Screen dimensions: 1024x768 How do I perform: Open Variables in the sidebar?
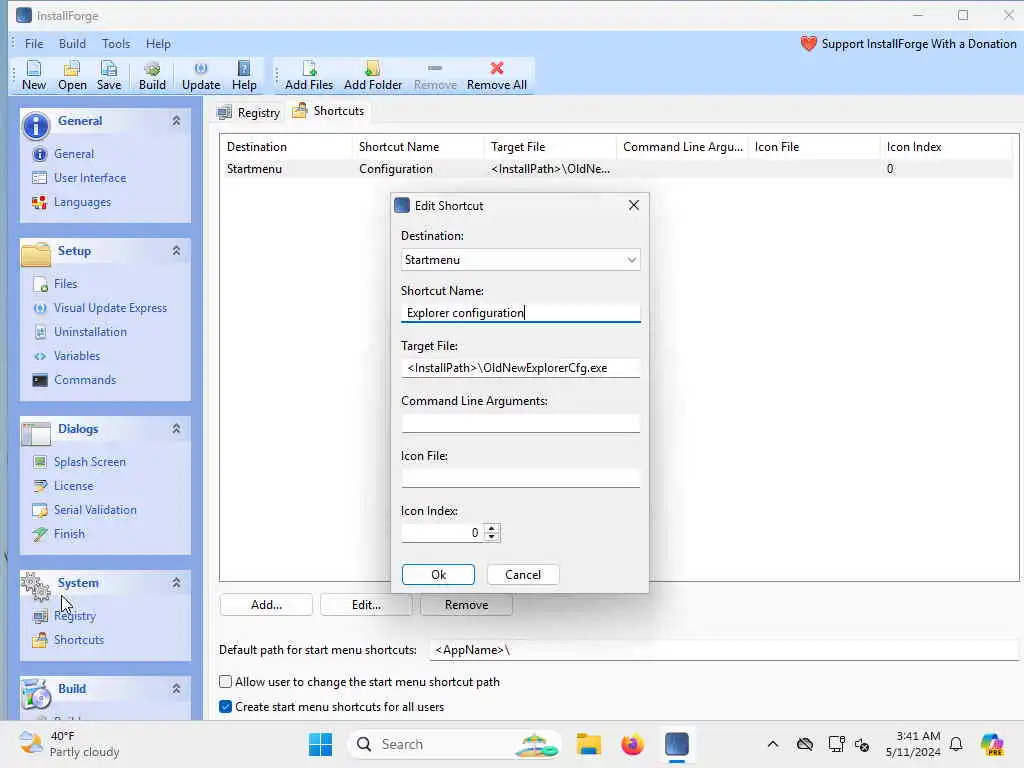pos(77,356)
